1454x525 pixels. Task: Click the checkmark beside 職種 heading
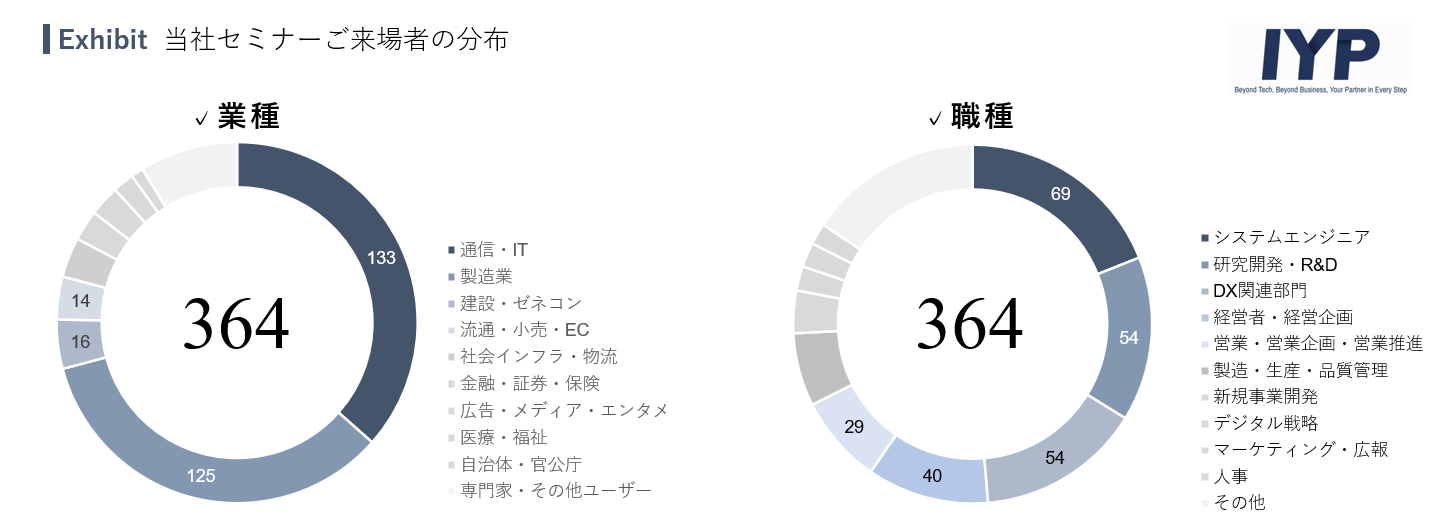935,120
